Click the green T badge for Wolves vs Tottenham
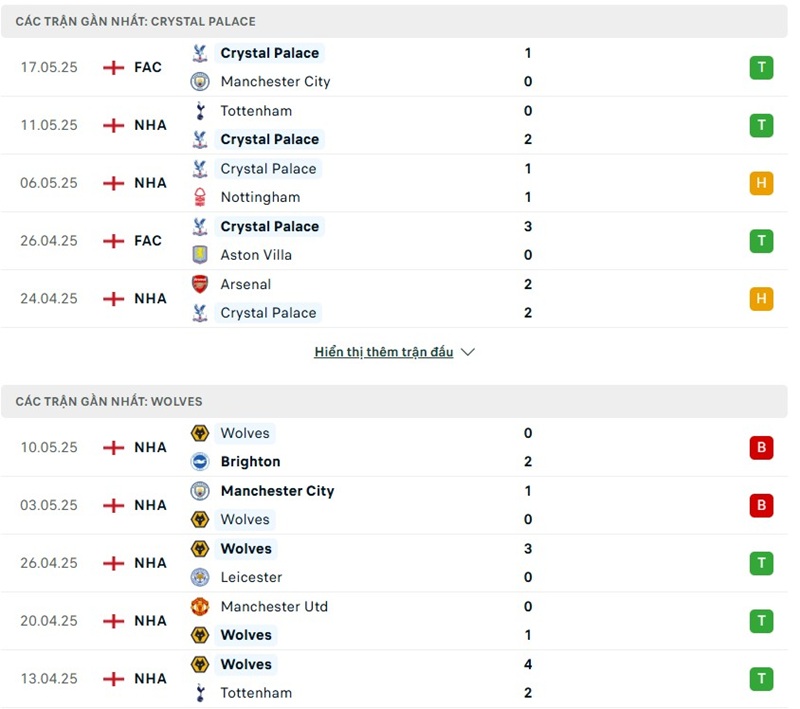This screenshot has height=709, width=800. pos(761,679)
